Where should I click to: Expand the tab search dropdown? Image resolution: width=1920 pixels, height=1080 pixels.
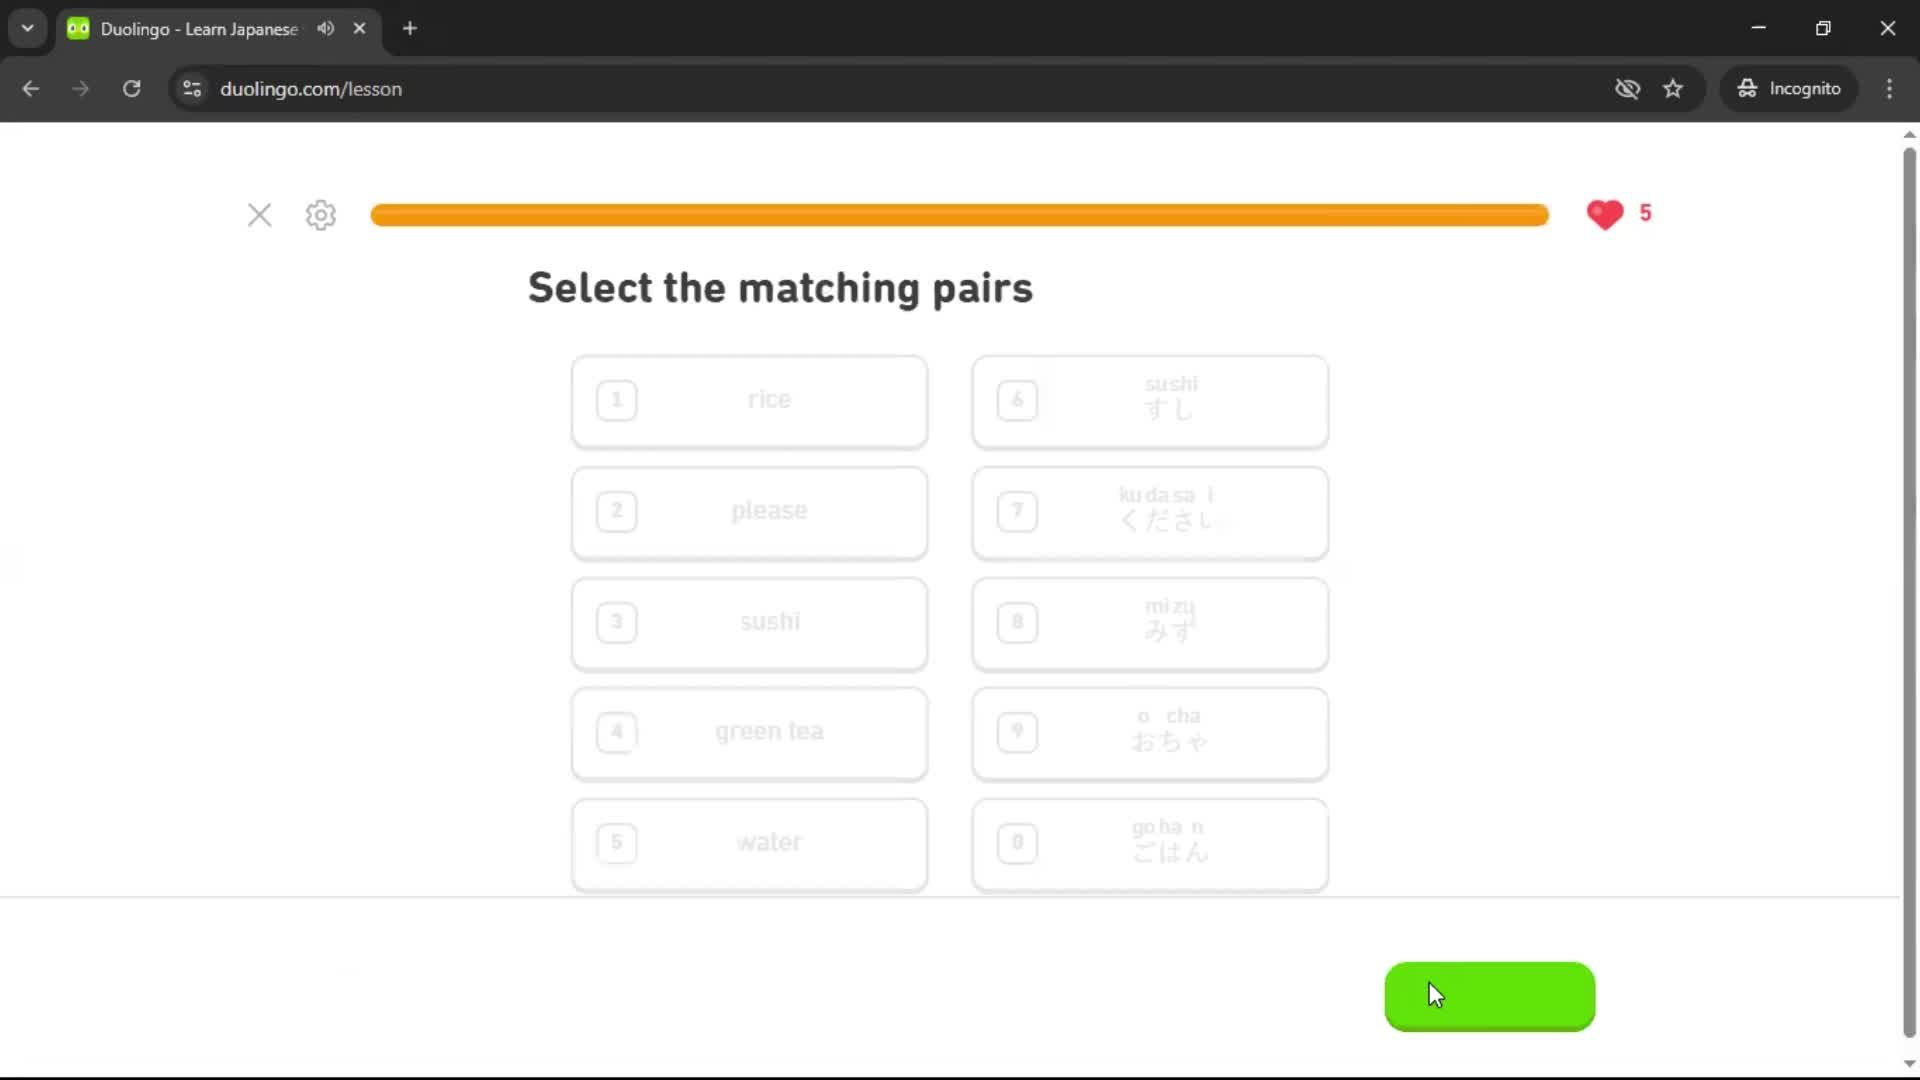[28, 29]
